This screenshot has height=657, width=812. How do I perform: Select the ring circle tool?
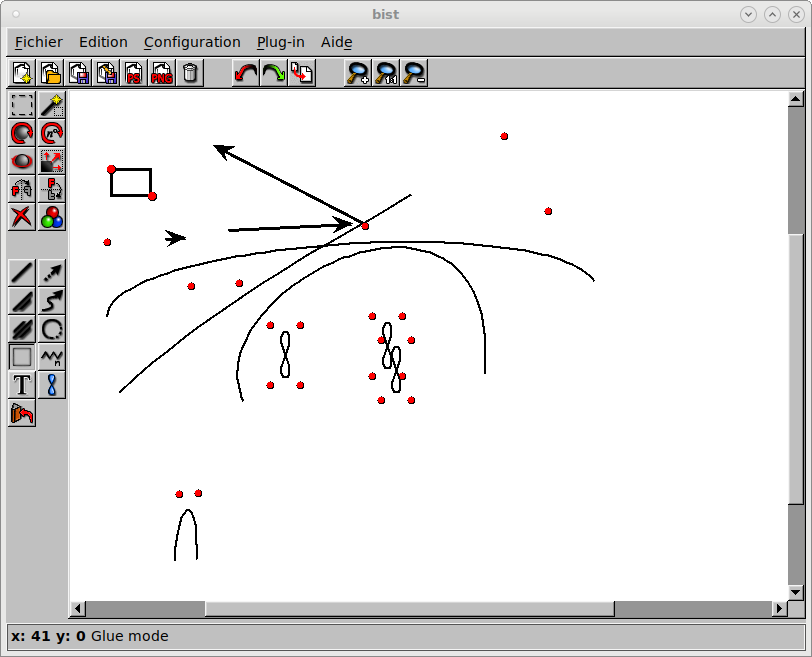(52, 329)
